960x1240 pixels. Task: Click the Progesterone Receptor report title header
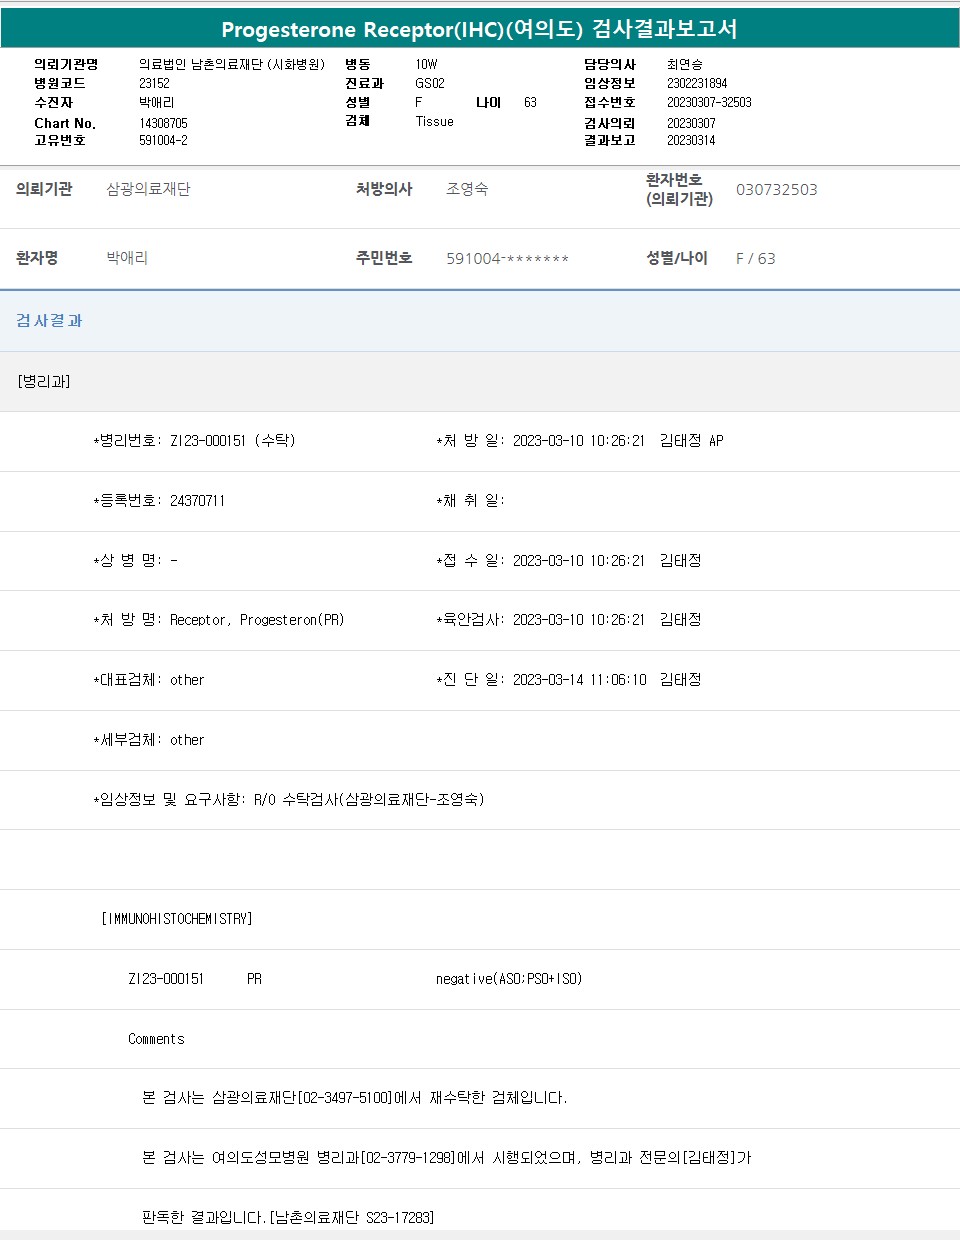point(479,29)
